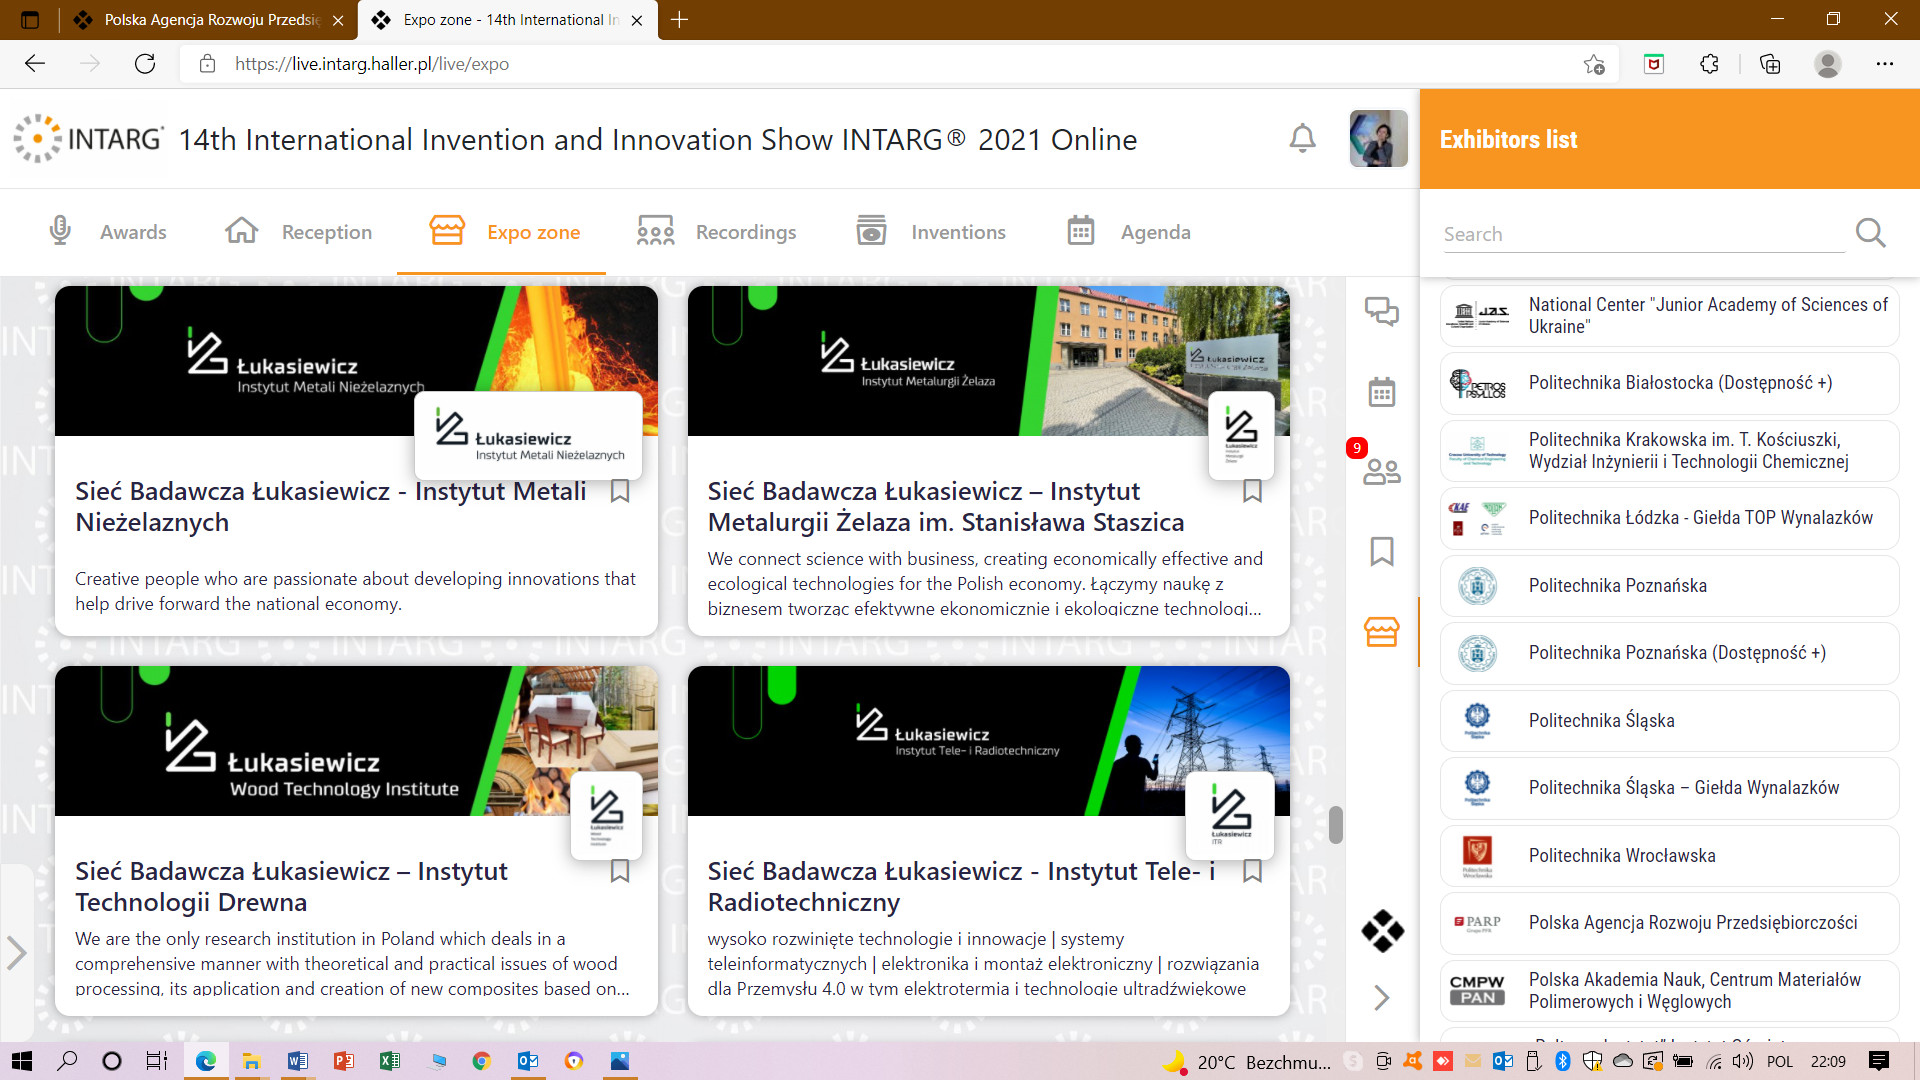
Task: Bookmark the Instytut Metali Nieżelaznych card
Action: coord(620,491)
